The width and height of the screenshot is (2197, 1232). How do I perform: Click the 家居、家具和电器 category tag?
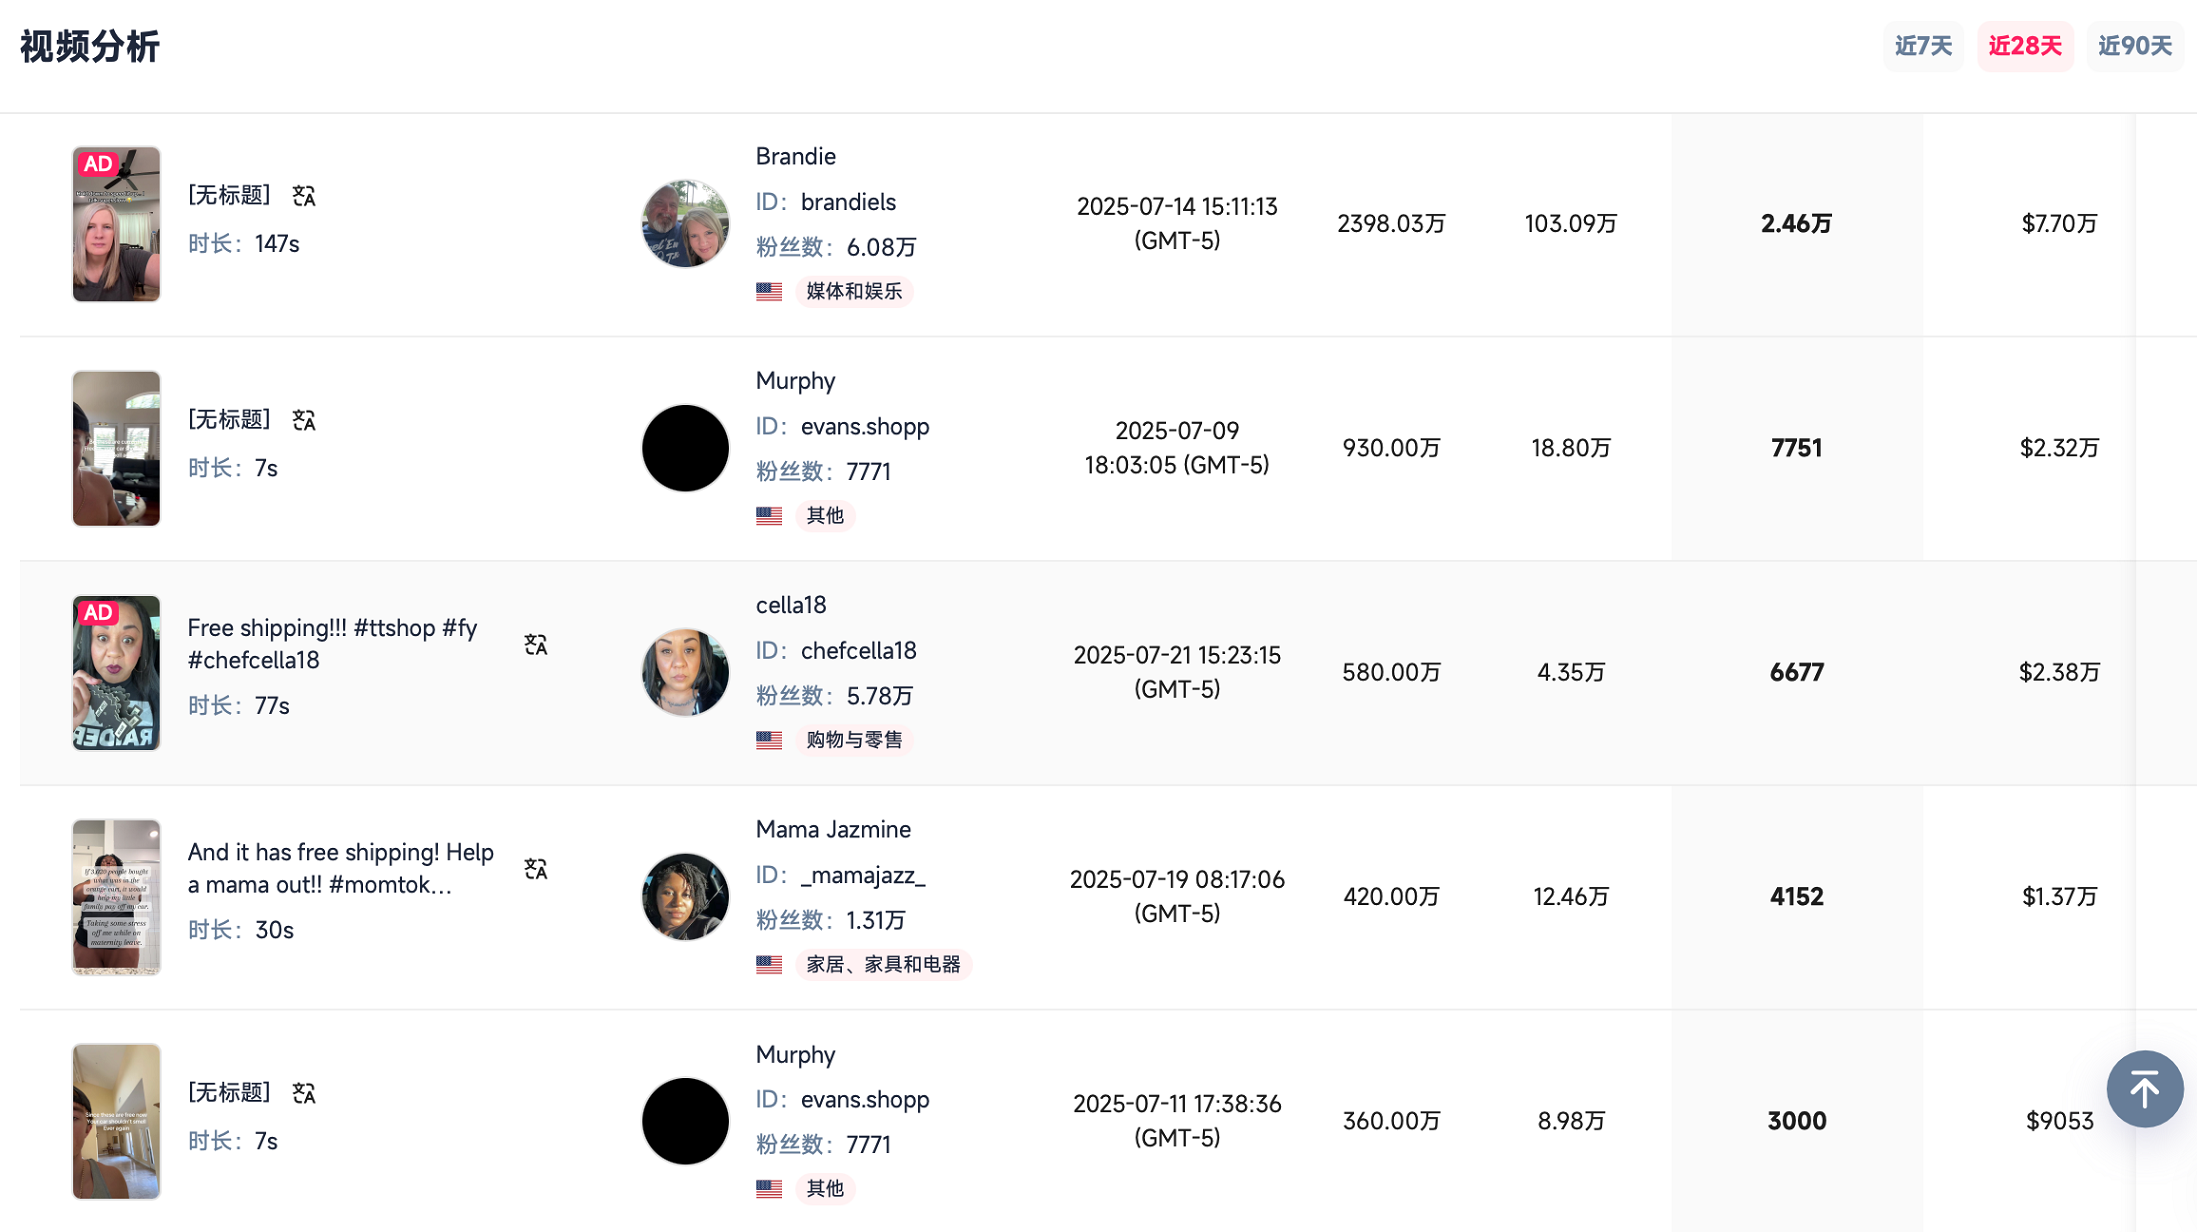(x=883, y=964)
